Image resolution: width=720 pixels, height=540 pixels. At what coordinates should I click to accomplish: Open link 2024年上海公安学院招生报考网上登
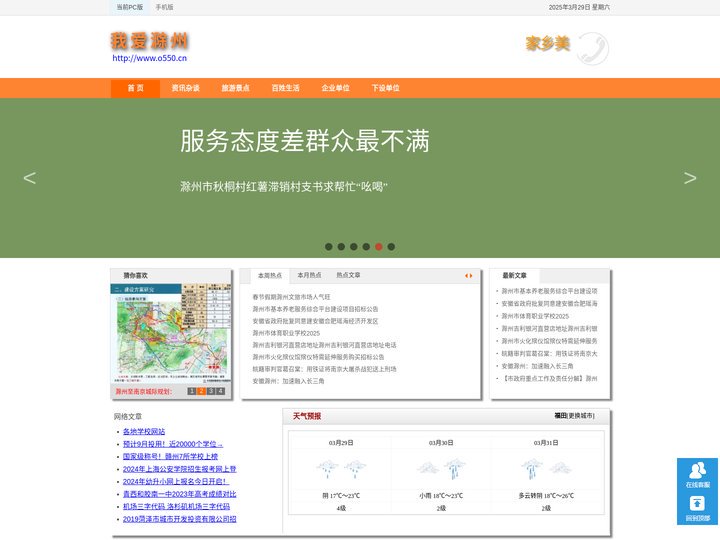pyautogui.click(x=180, y=469)
